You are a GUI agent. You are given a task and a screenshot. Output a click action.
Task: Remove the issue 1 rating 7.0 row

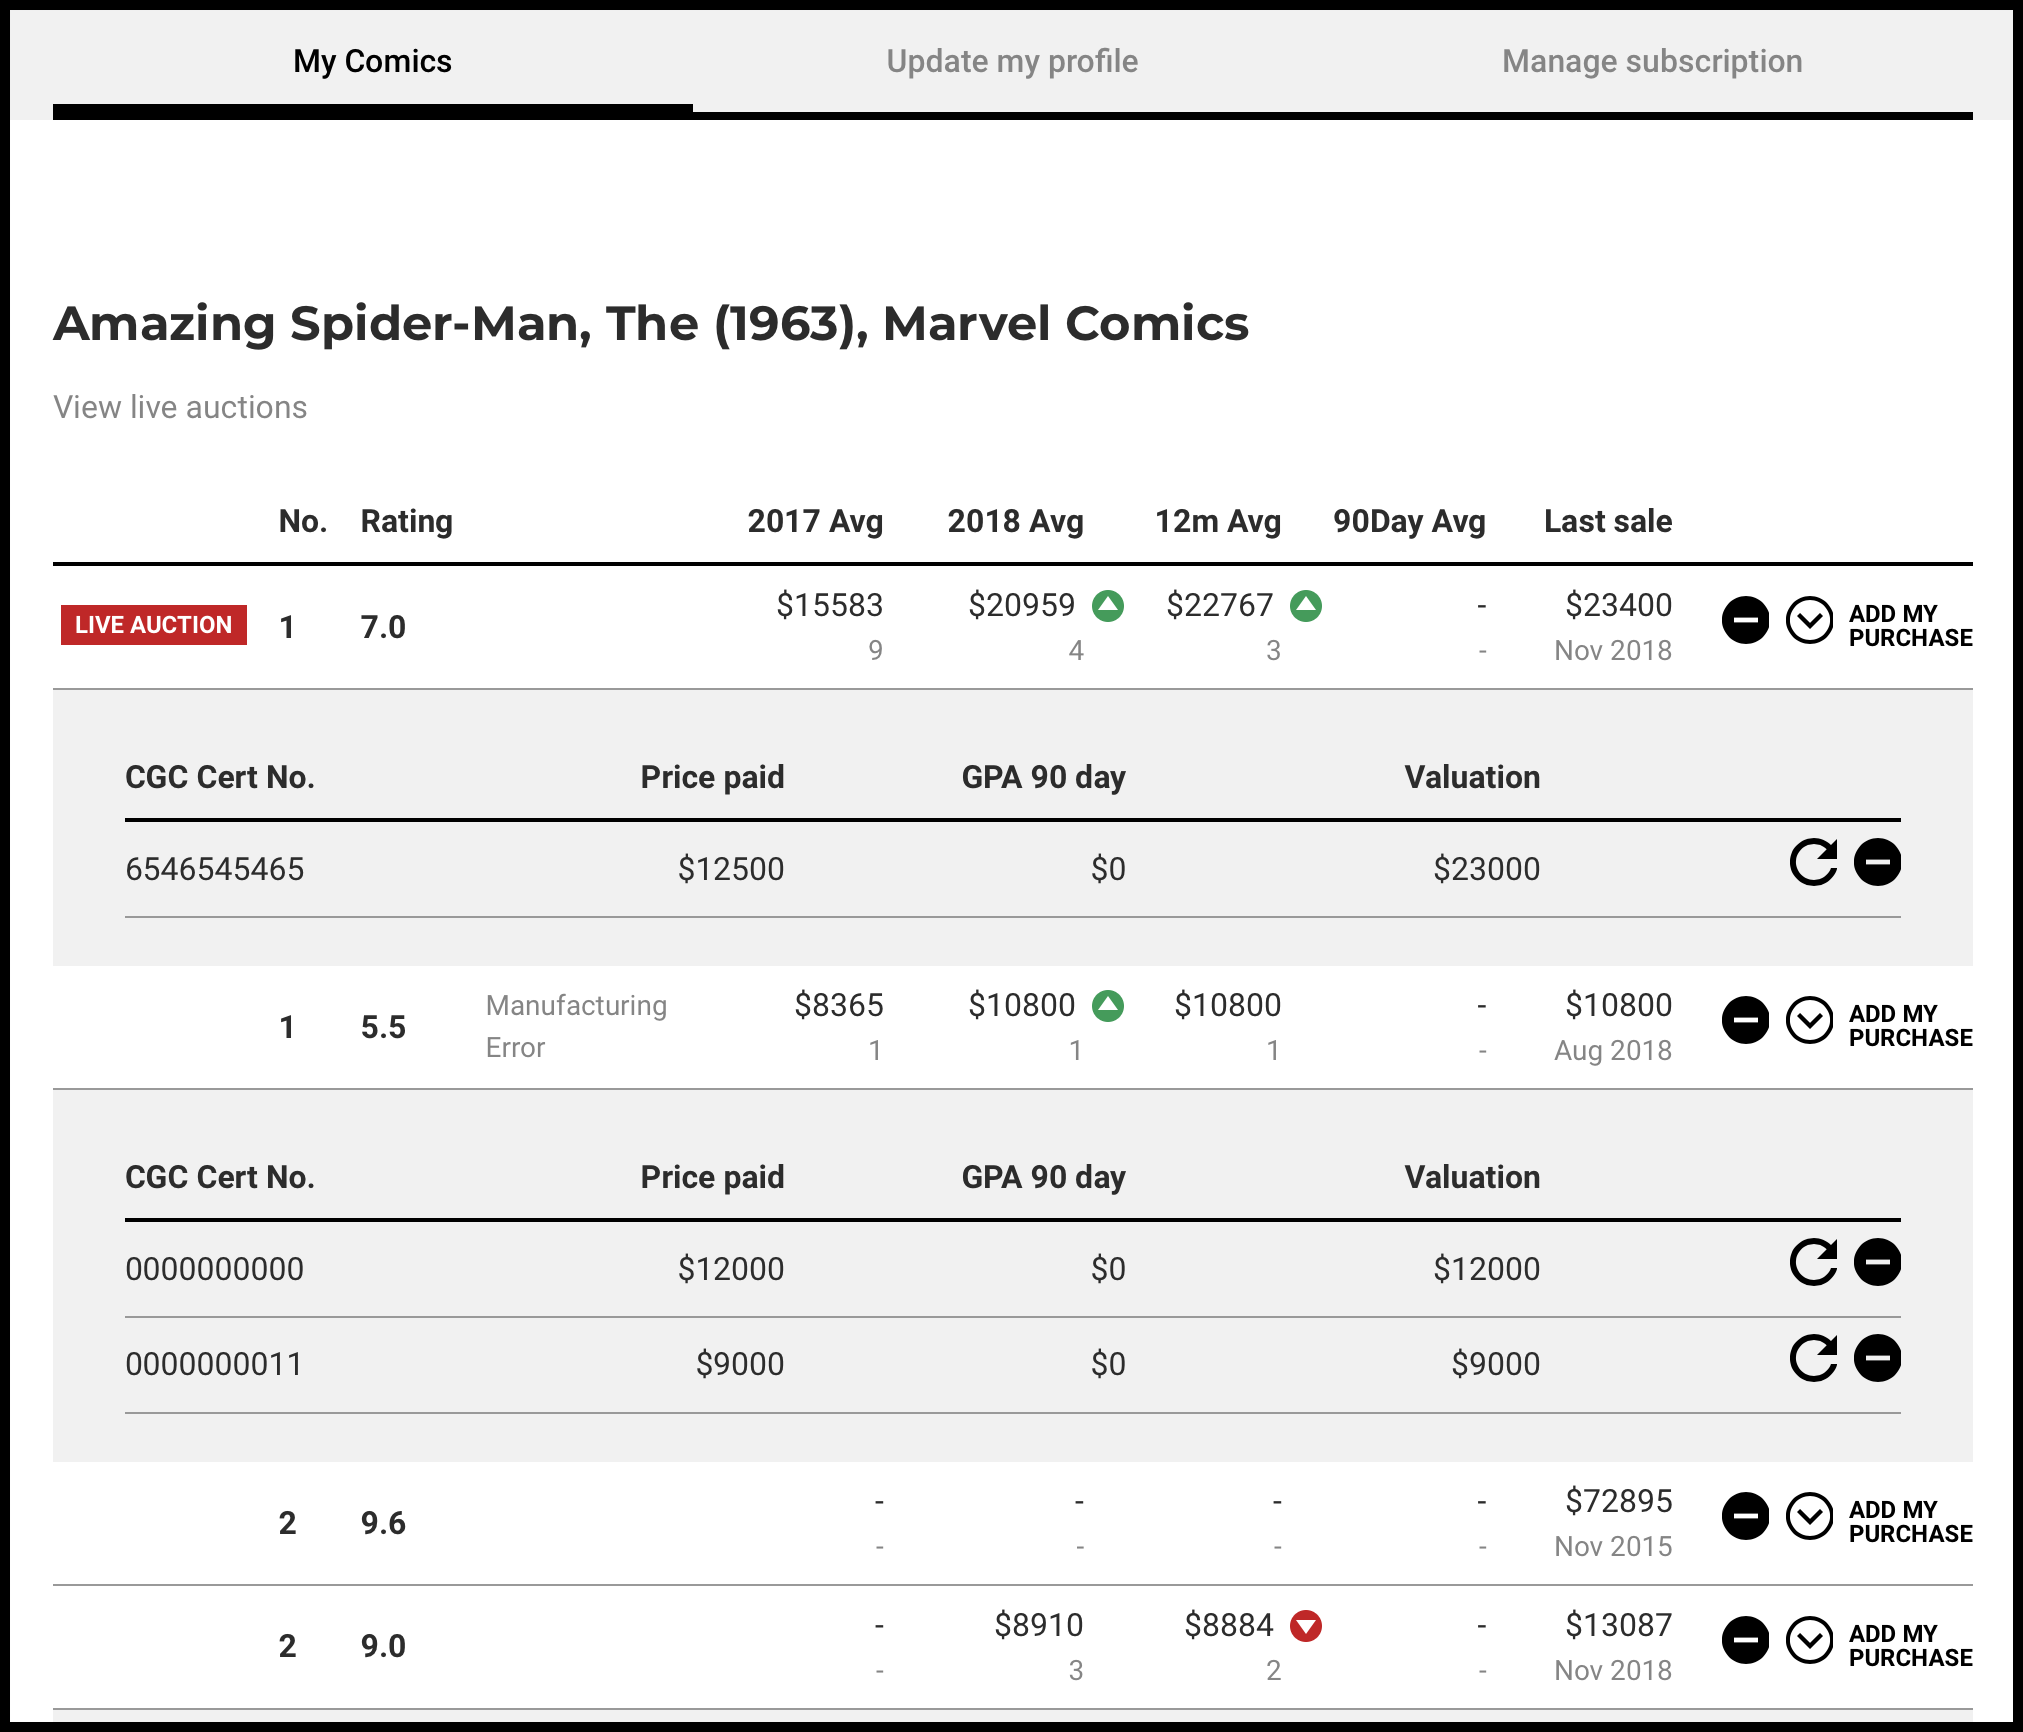(1746, 621)
